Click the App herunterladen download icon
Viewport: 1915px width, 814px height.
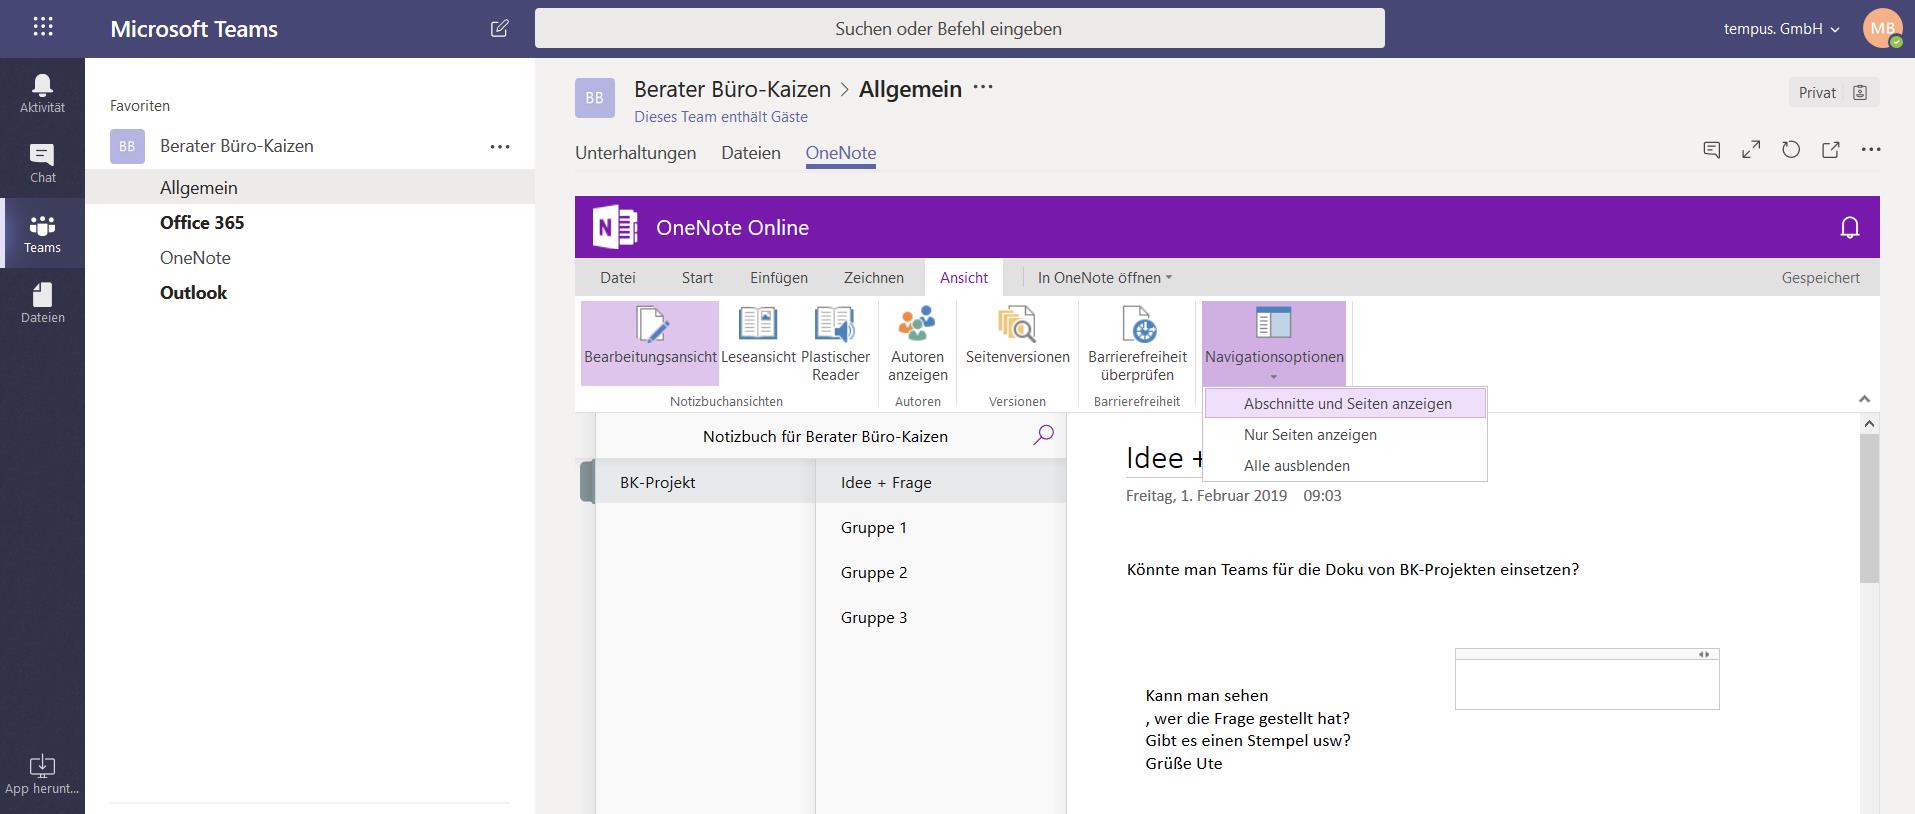point(42,766)
